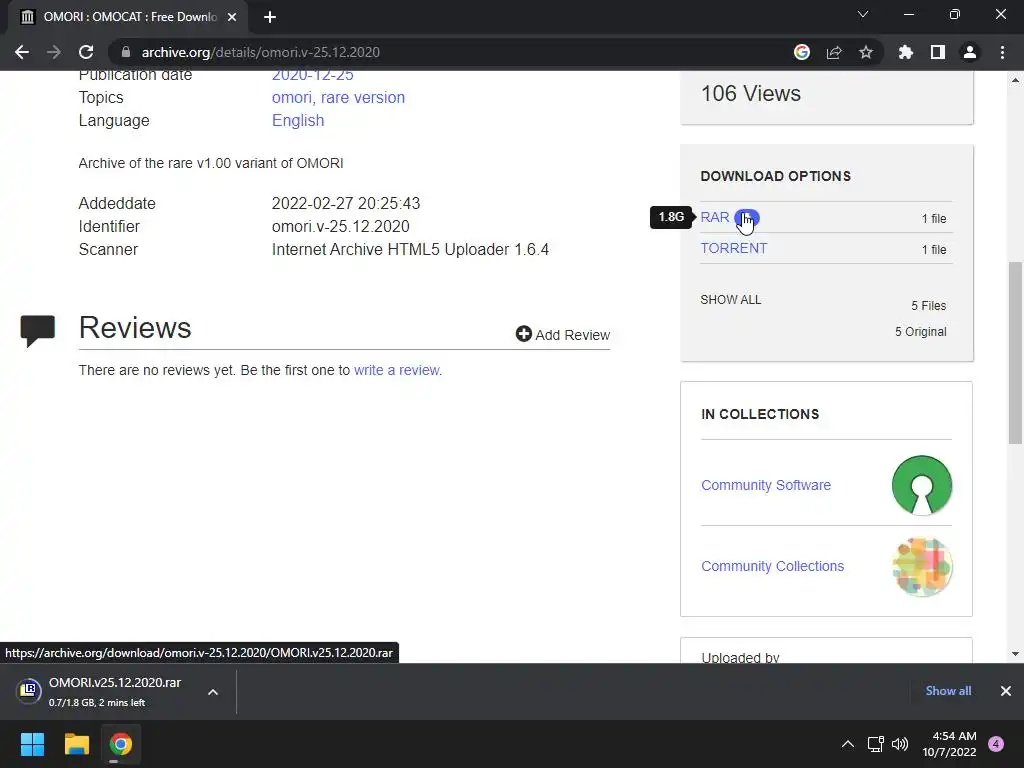Show all downloads
The height and width of the screenshot is (768, 1024).
click(948, 691)
